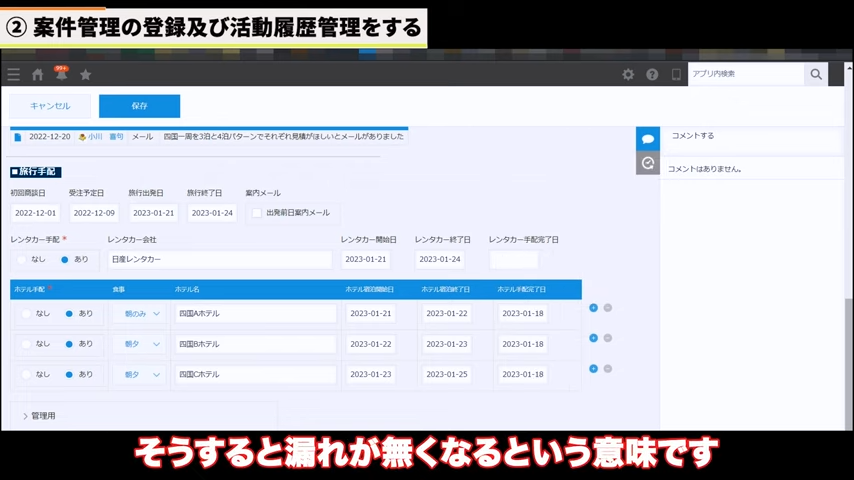Remove the 四国Bホテル row
Screen dimensions: 854x480
[608, 338]
